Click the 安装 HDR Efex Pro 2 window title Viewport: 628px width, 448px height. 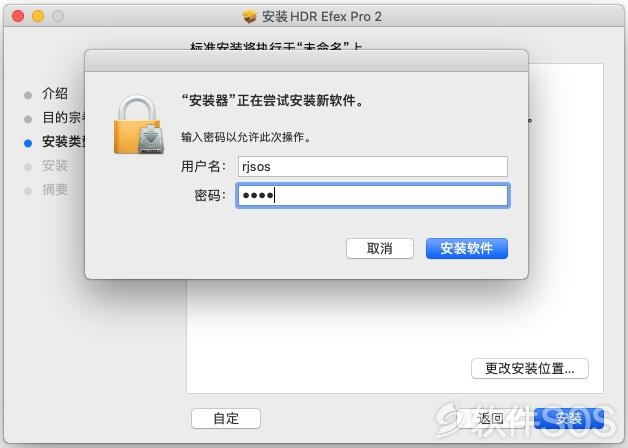322,16
